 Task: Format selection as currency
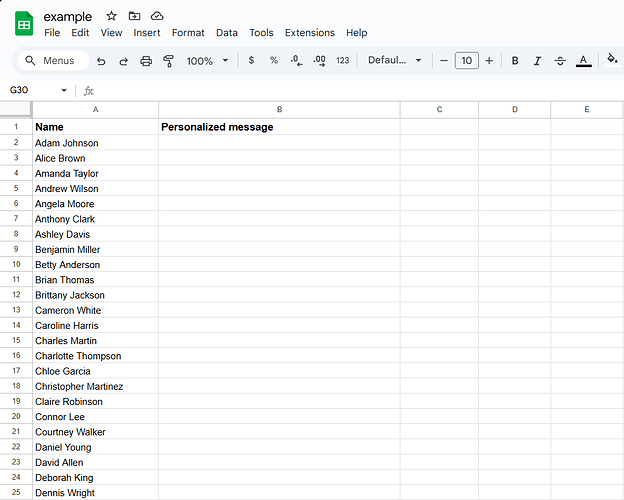250,61
